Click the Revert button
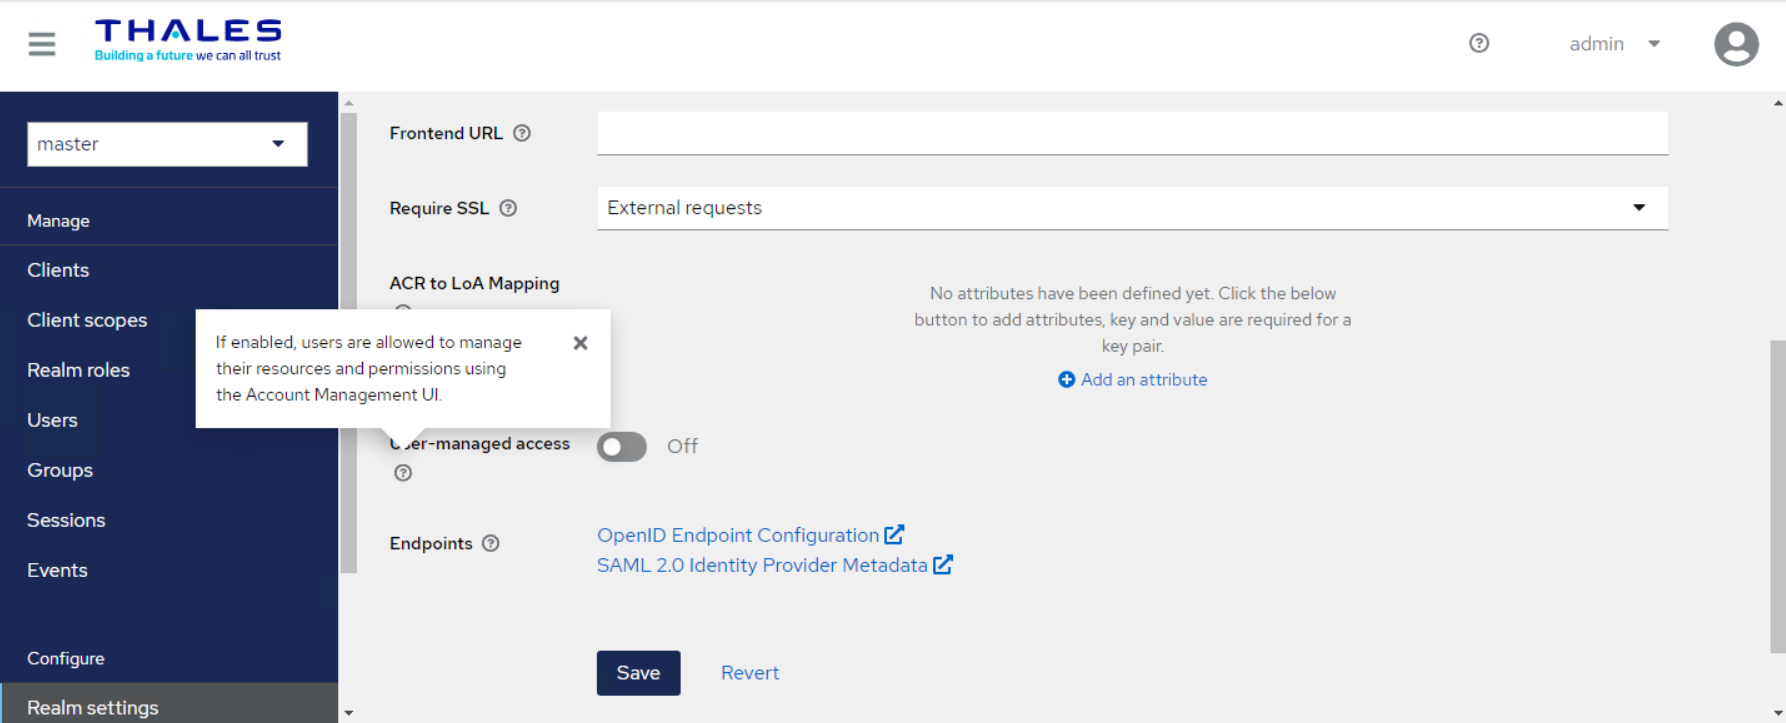The height and width of the screenshot is (723, 1786). point(749,673)
